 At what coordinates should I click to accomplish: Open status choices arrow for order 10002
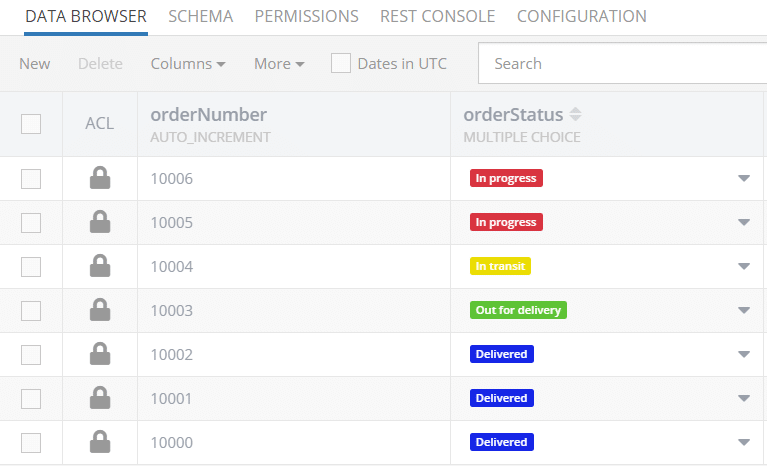pos(744,355)
